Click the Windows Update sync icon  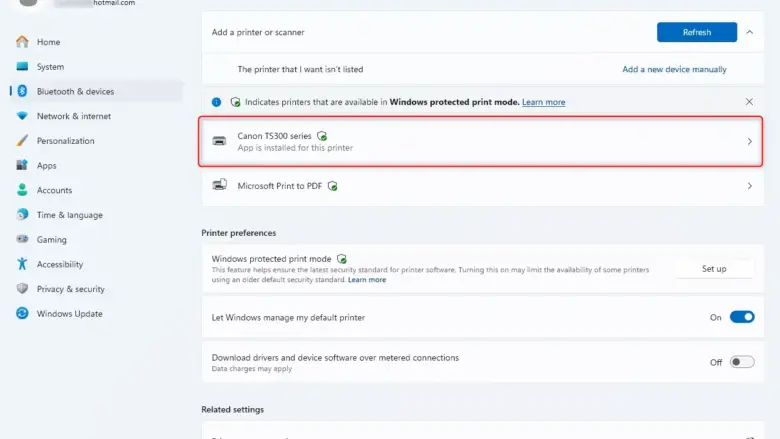coord(22,313)
